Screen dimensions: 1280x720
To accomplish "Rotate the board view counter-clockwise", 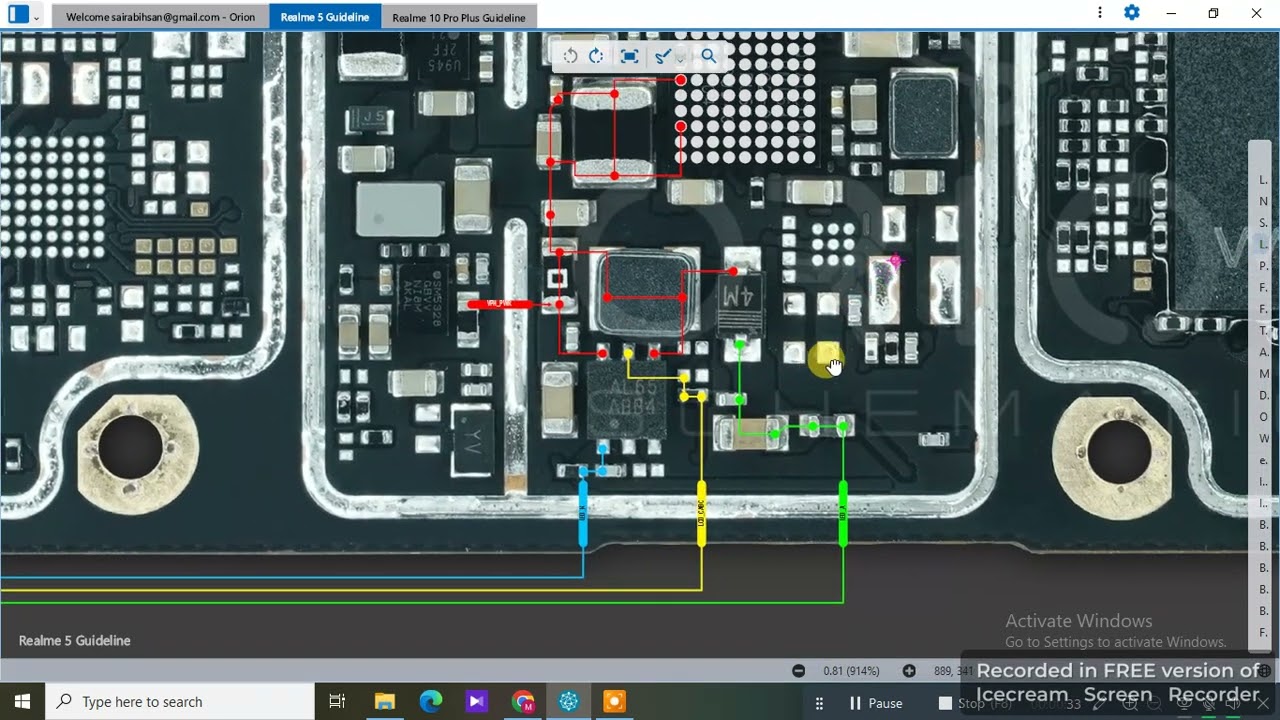I will coord(570,56).
